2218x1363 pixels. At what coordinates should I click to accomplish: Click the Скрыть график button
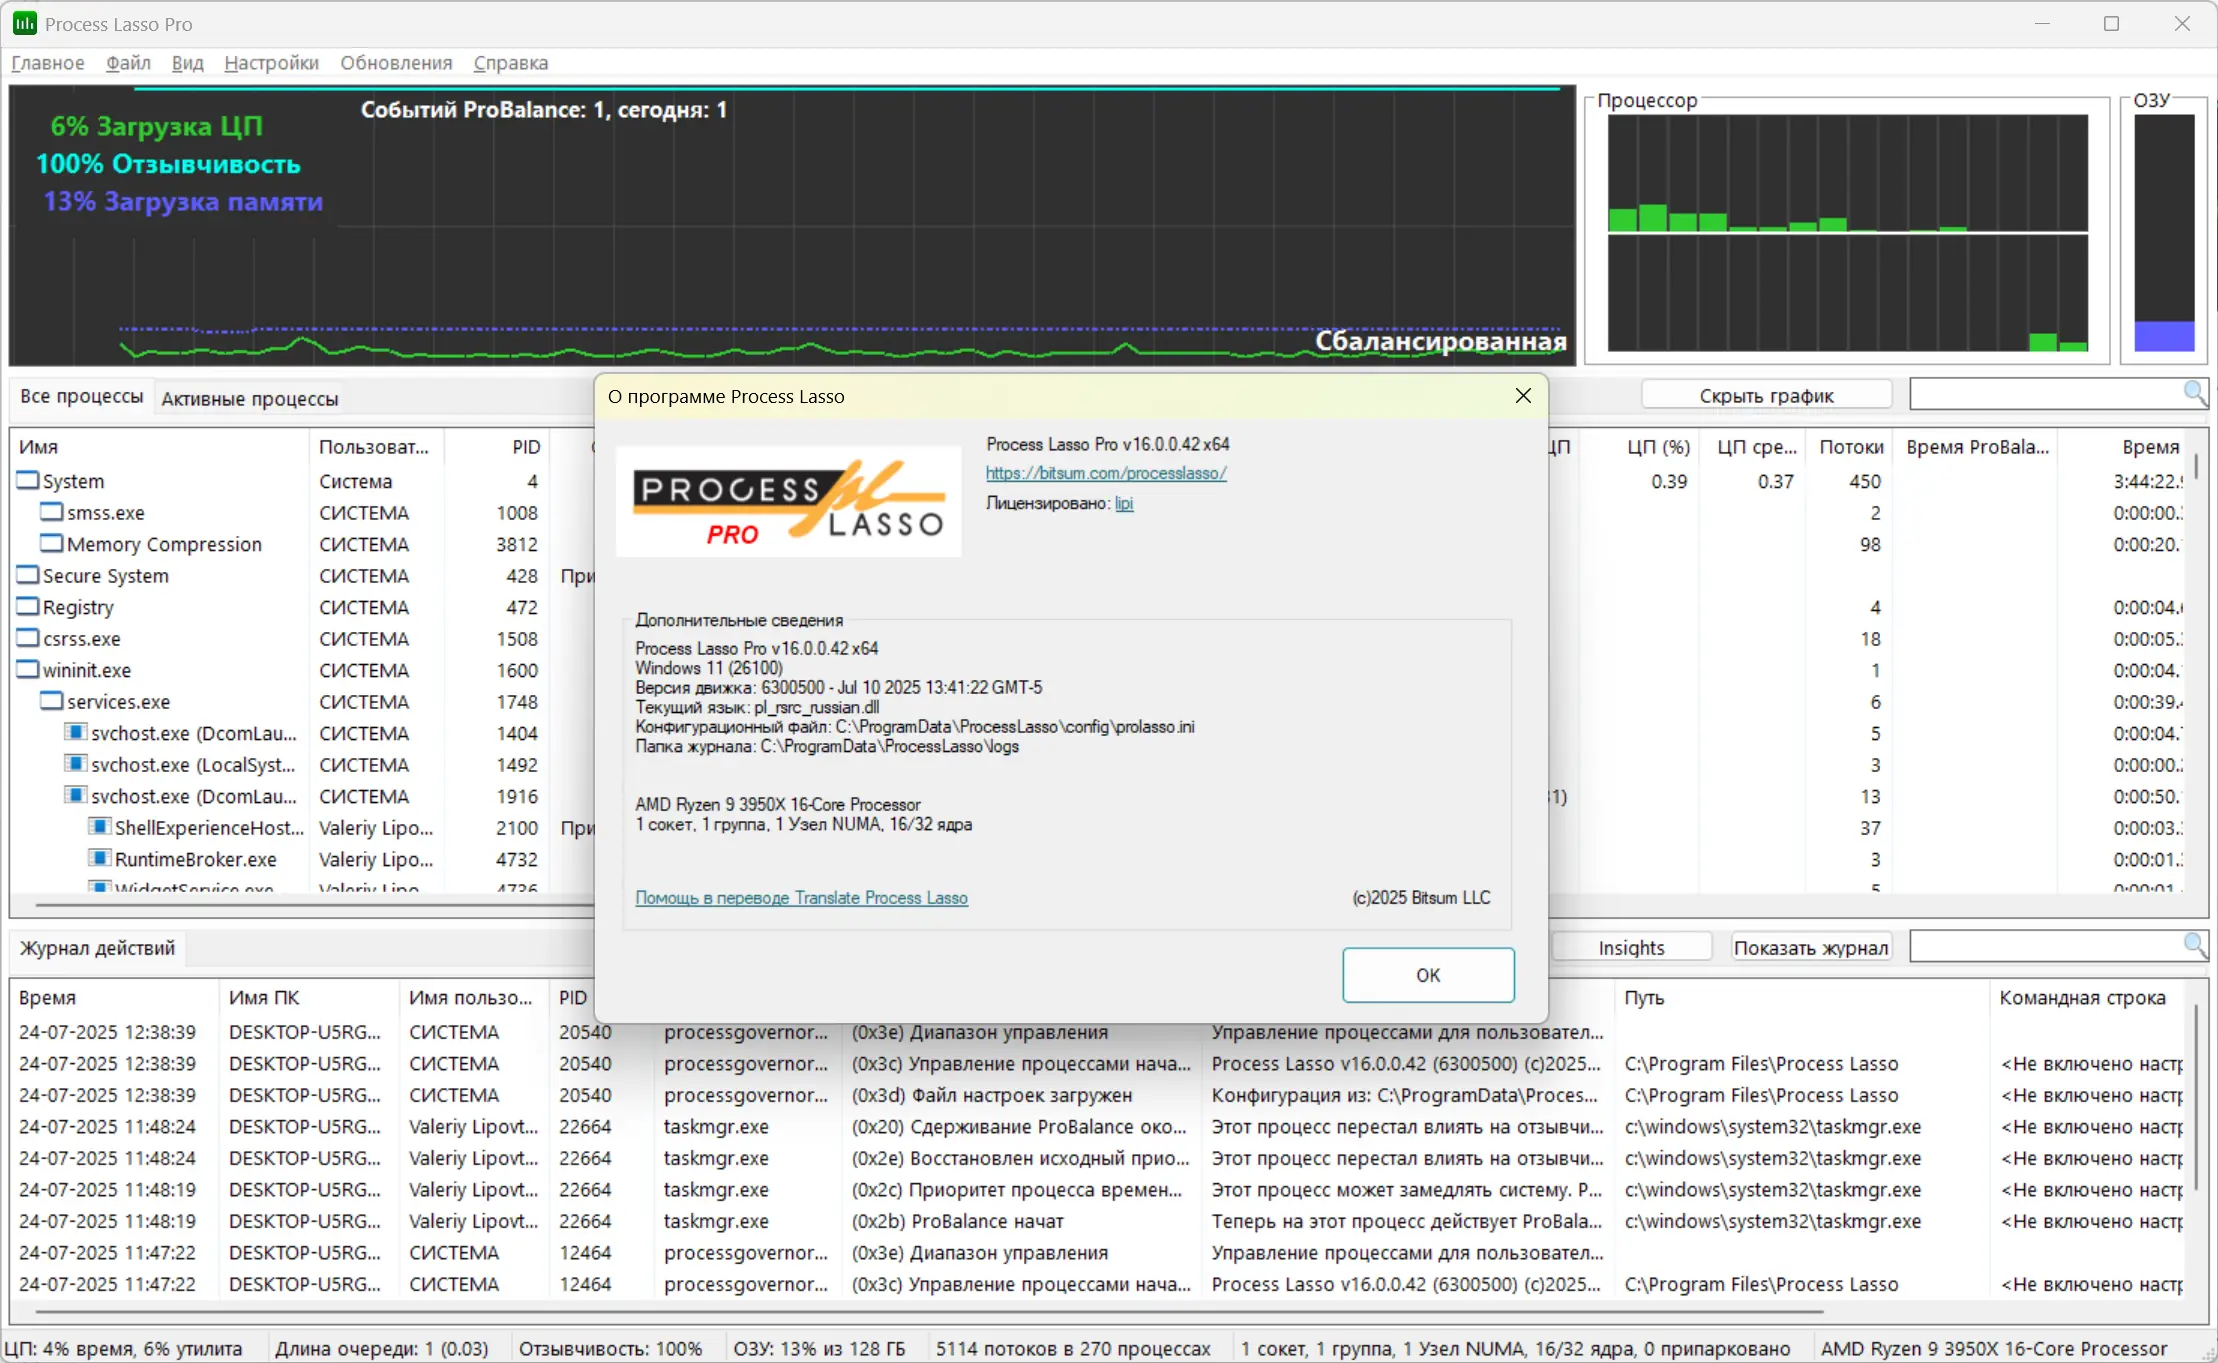pos(1766,395)
